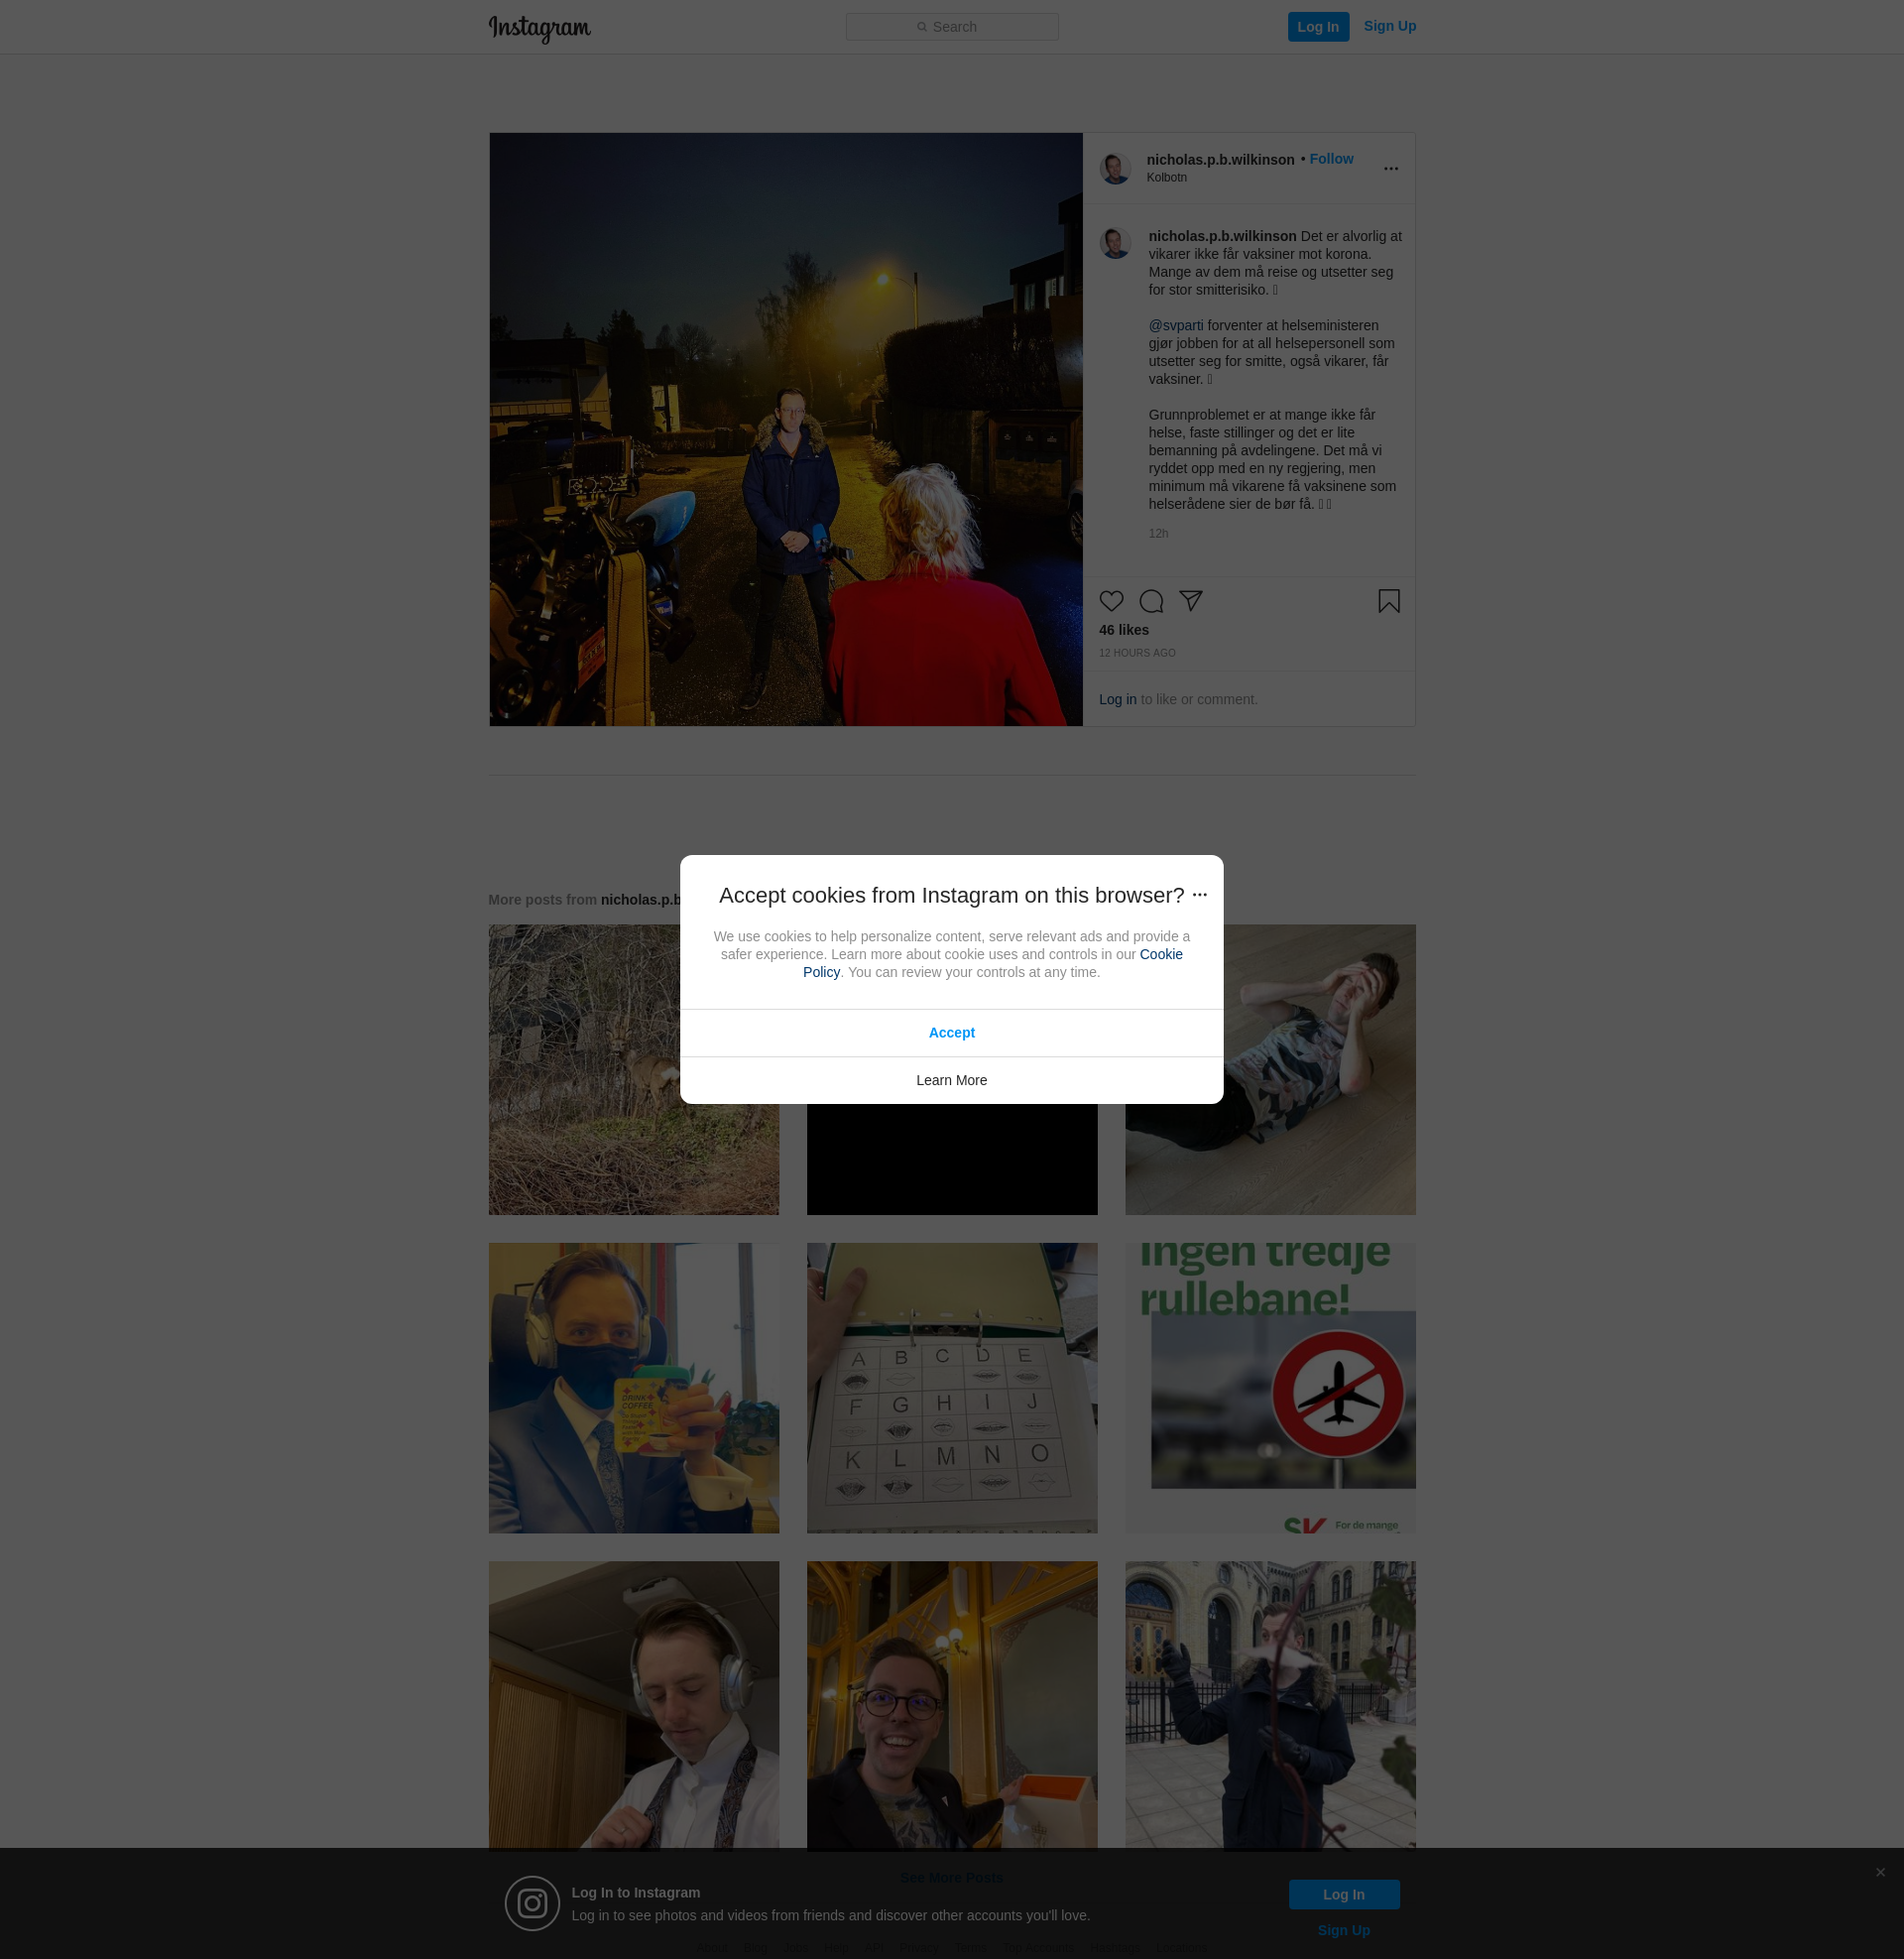The image size is (1904, 1959).
Task: Accept cookies in the dialog
Action: tap(951, 1033)
